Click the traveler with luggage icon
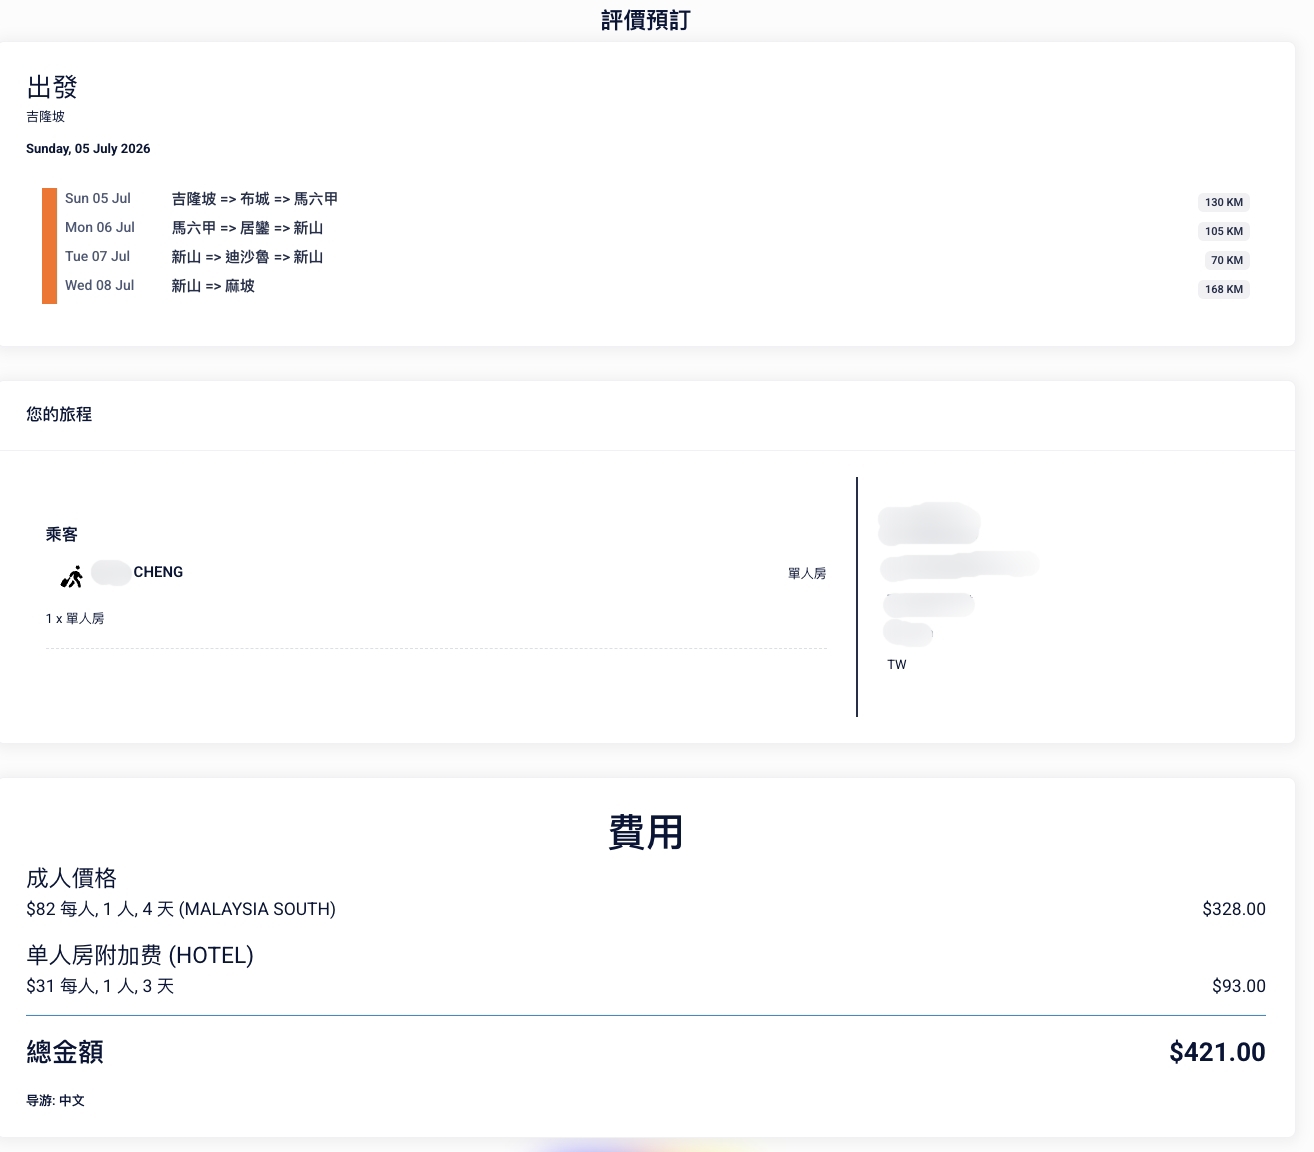This screenshot has width=1314, height=1152. pos(71,577)
